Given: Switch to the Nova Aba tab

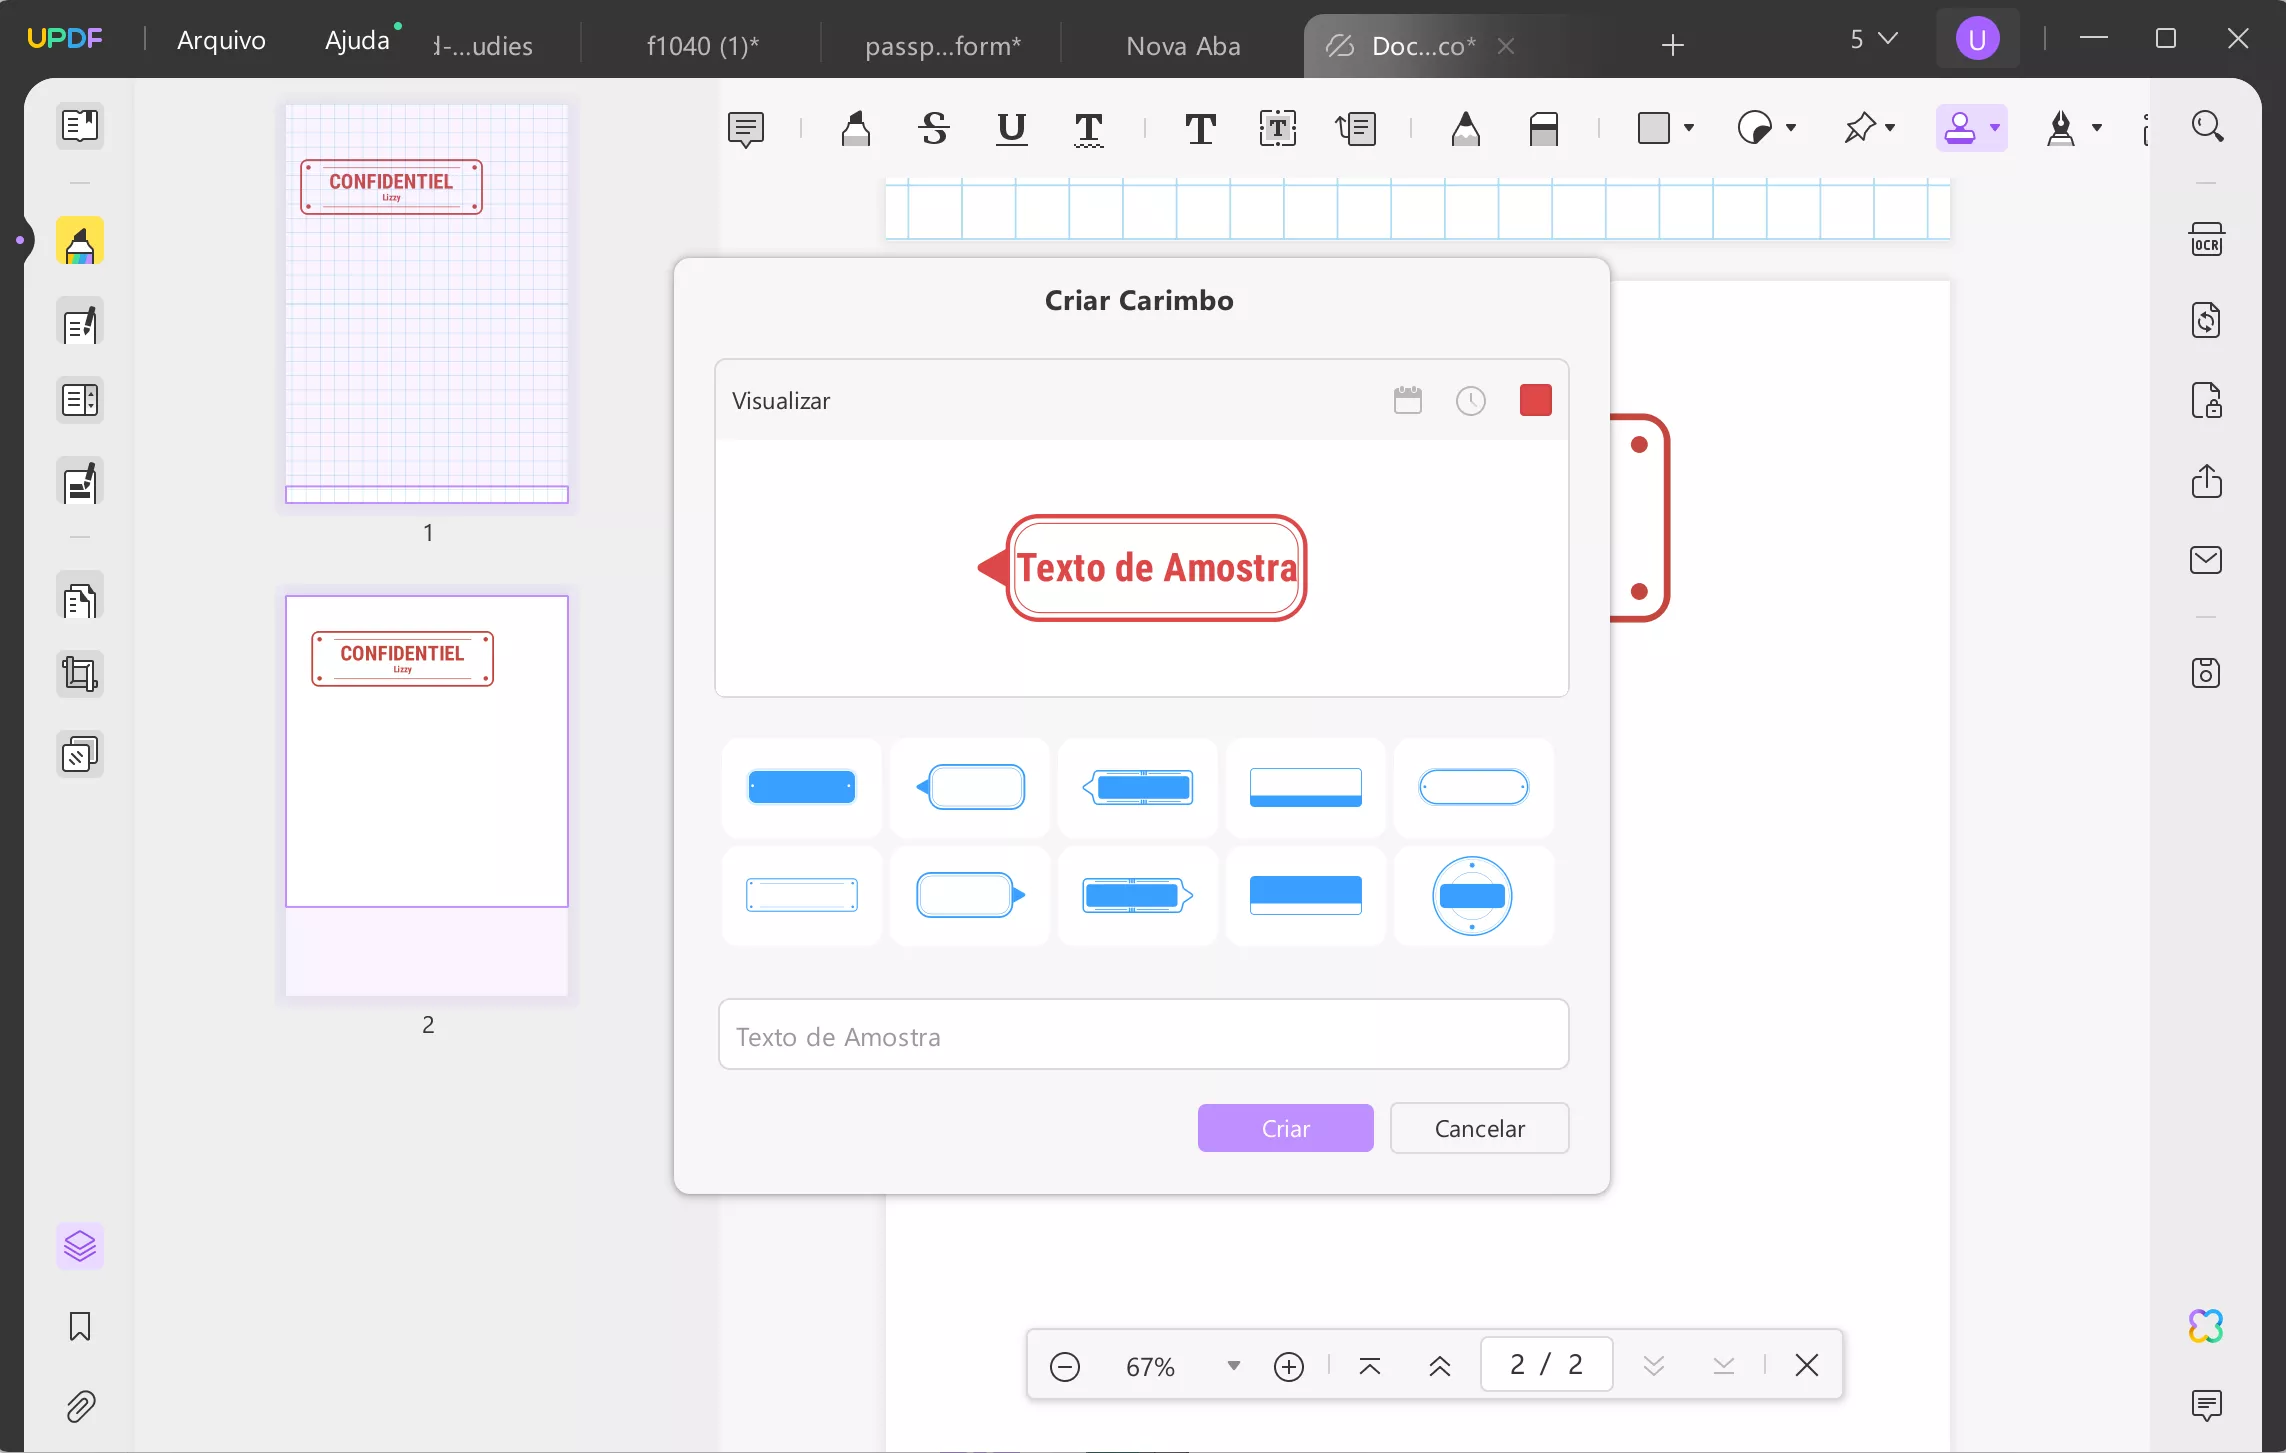Looking at the screenshot, I should pyautogui.click(x=1183, y=45).
